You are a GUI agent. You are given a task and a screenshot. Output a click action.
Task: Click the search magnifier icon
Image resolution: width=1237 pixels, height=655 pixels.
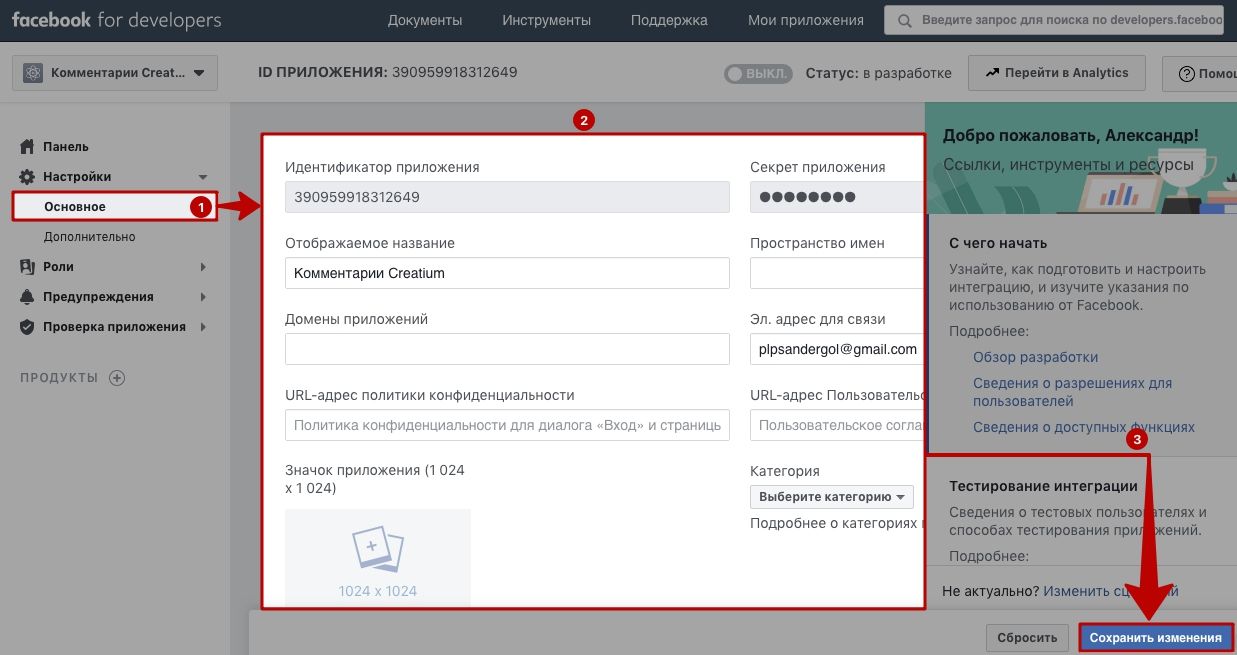(x=905, y=20)
